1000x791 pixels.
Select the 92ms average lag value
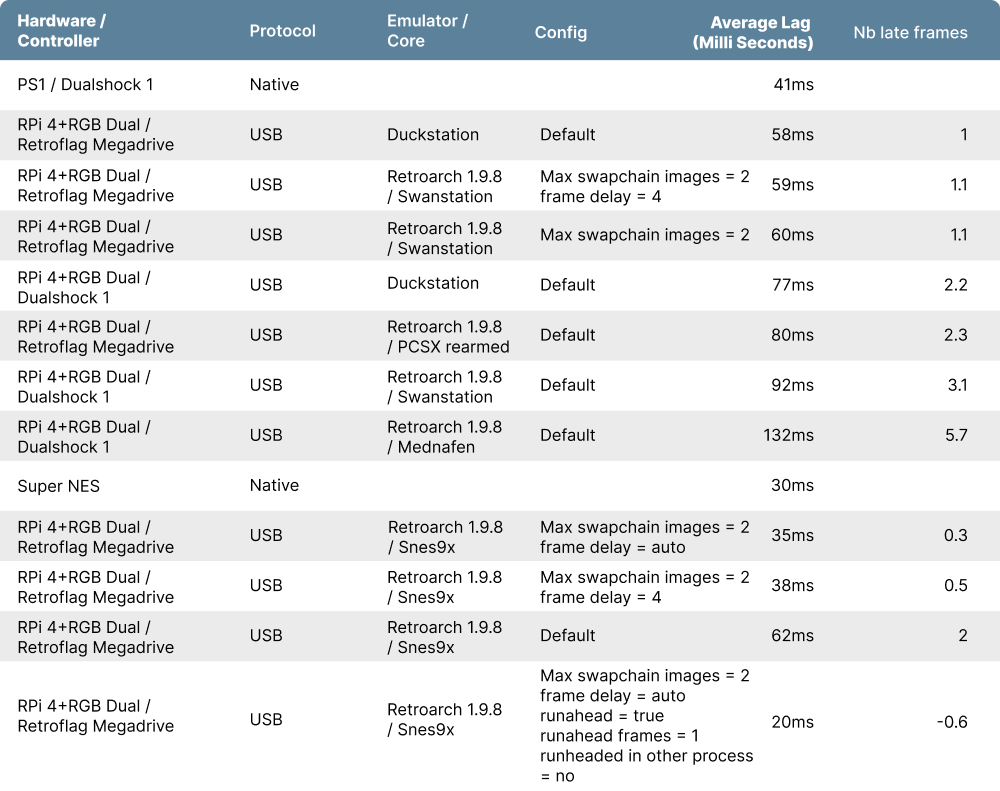[x=792, y=386]
